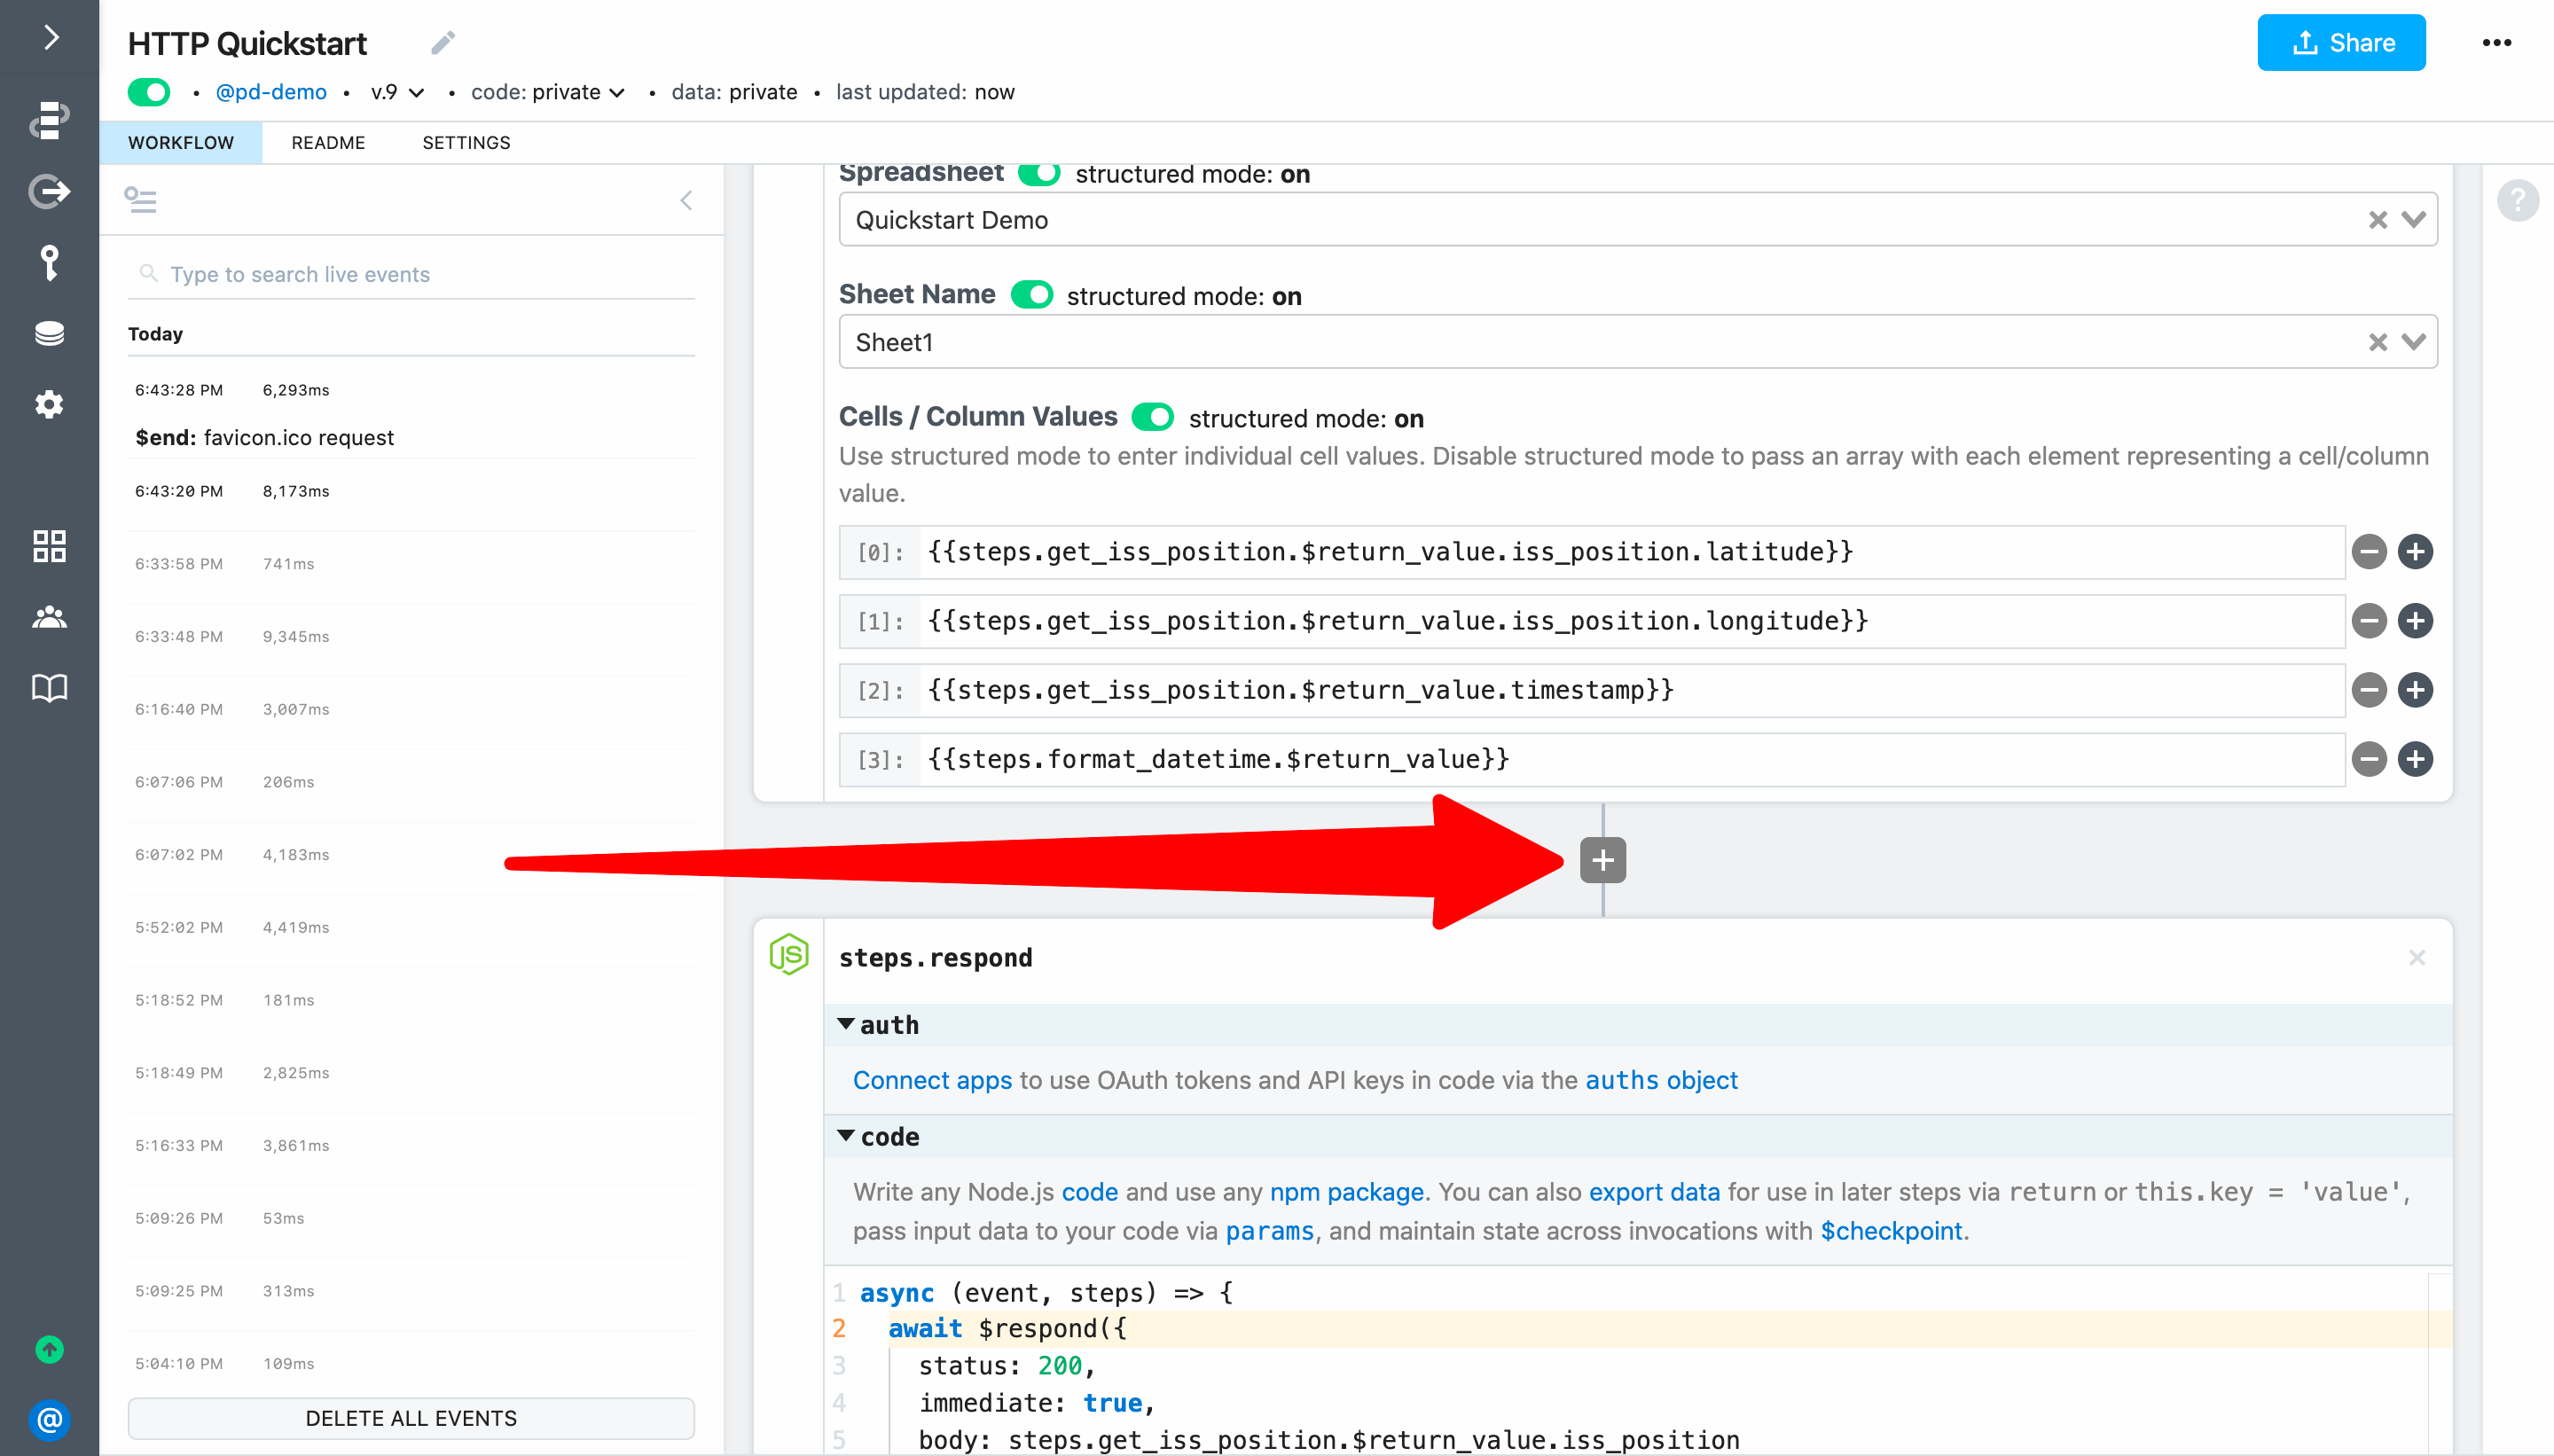The height and width of the screenshot is (1456, 2554).
Task: Expand the Sheet1 dropdown arrow
Action: click(2413, 342)
